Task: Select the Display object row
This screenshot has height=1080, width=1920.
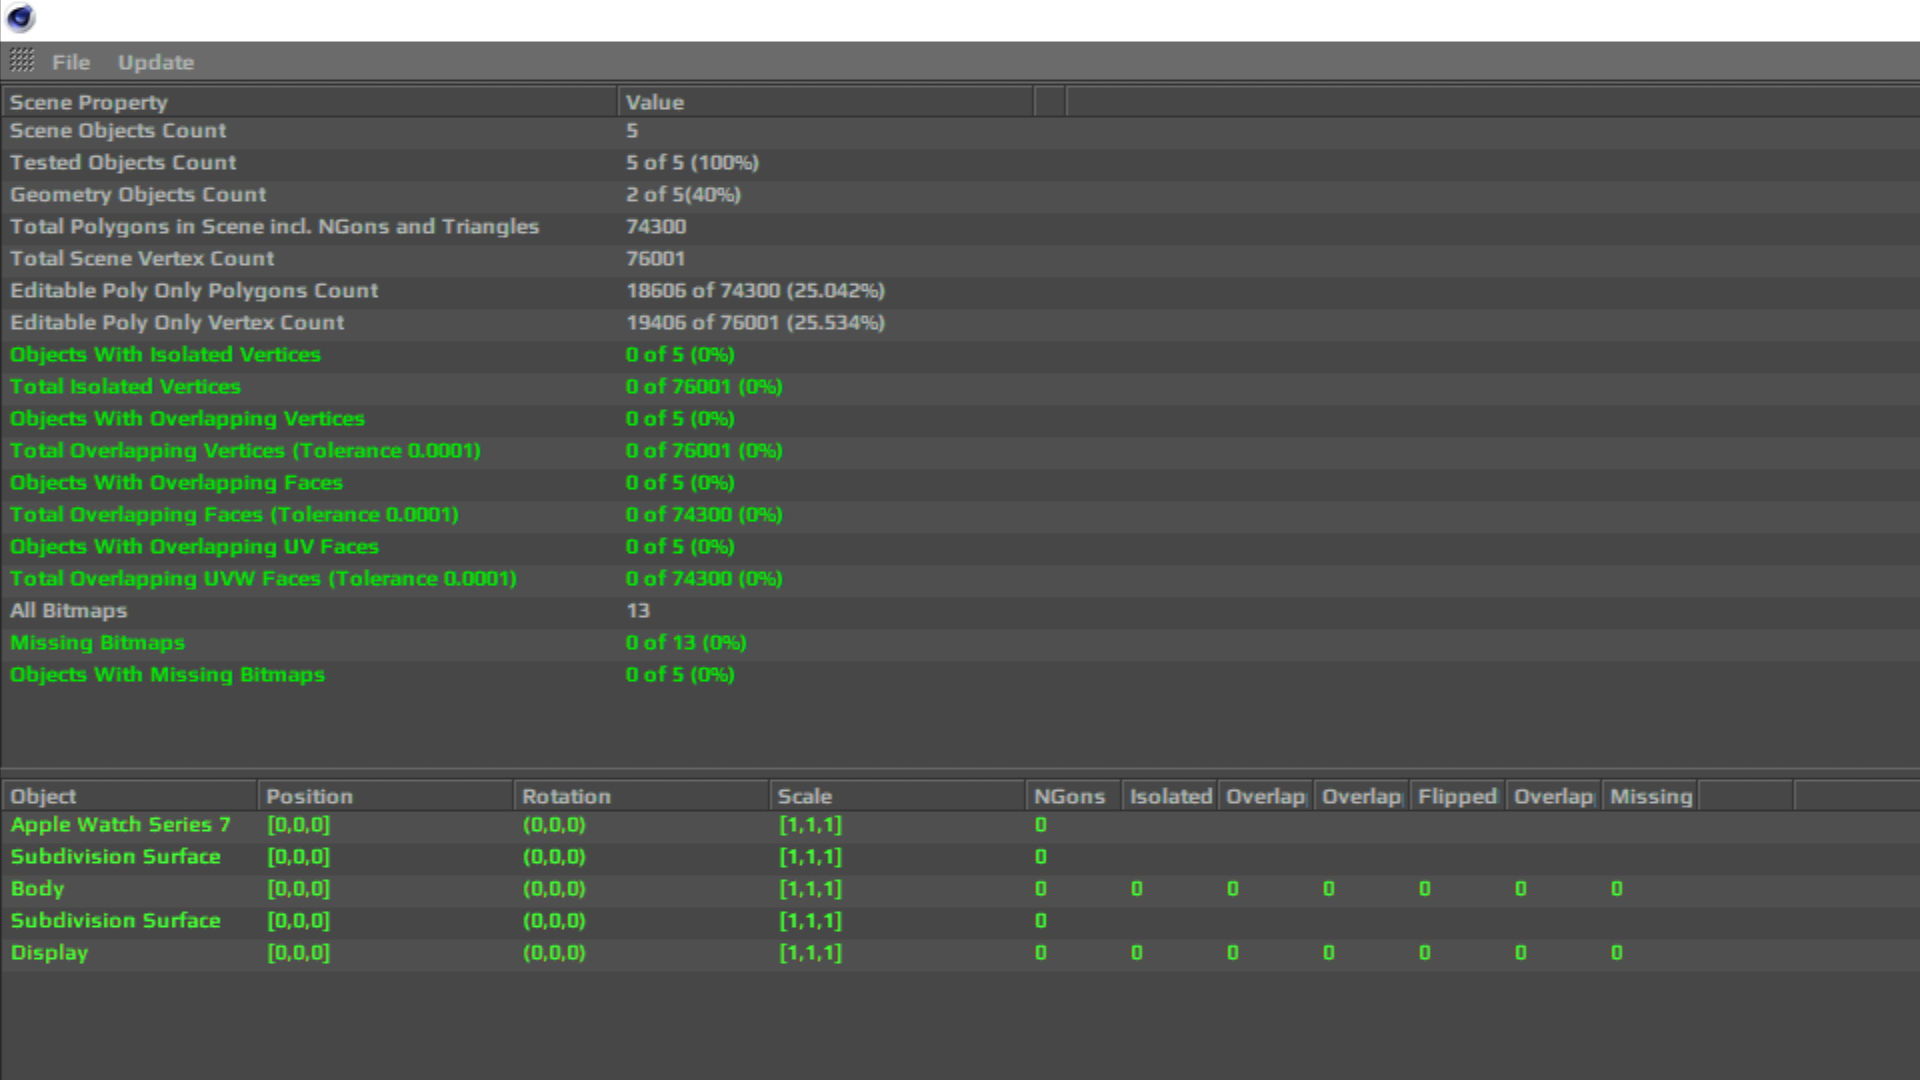Action: tap(50, 953)
